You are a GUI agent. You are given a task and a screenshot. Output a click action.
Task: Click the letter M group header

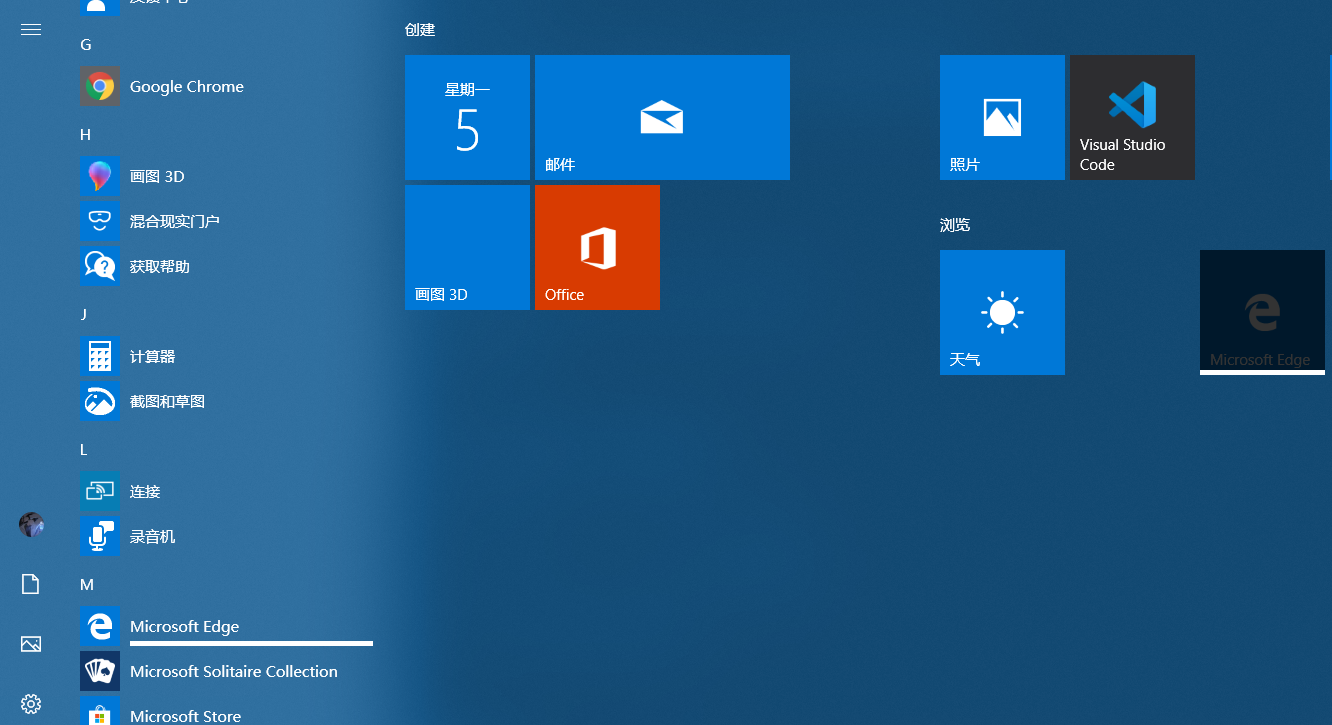click(x=87, y=584)
